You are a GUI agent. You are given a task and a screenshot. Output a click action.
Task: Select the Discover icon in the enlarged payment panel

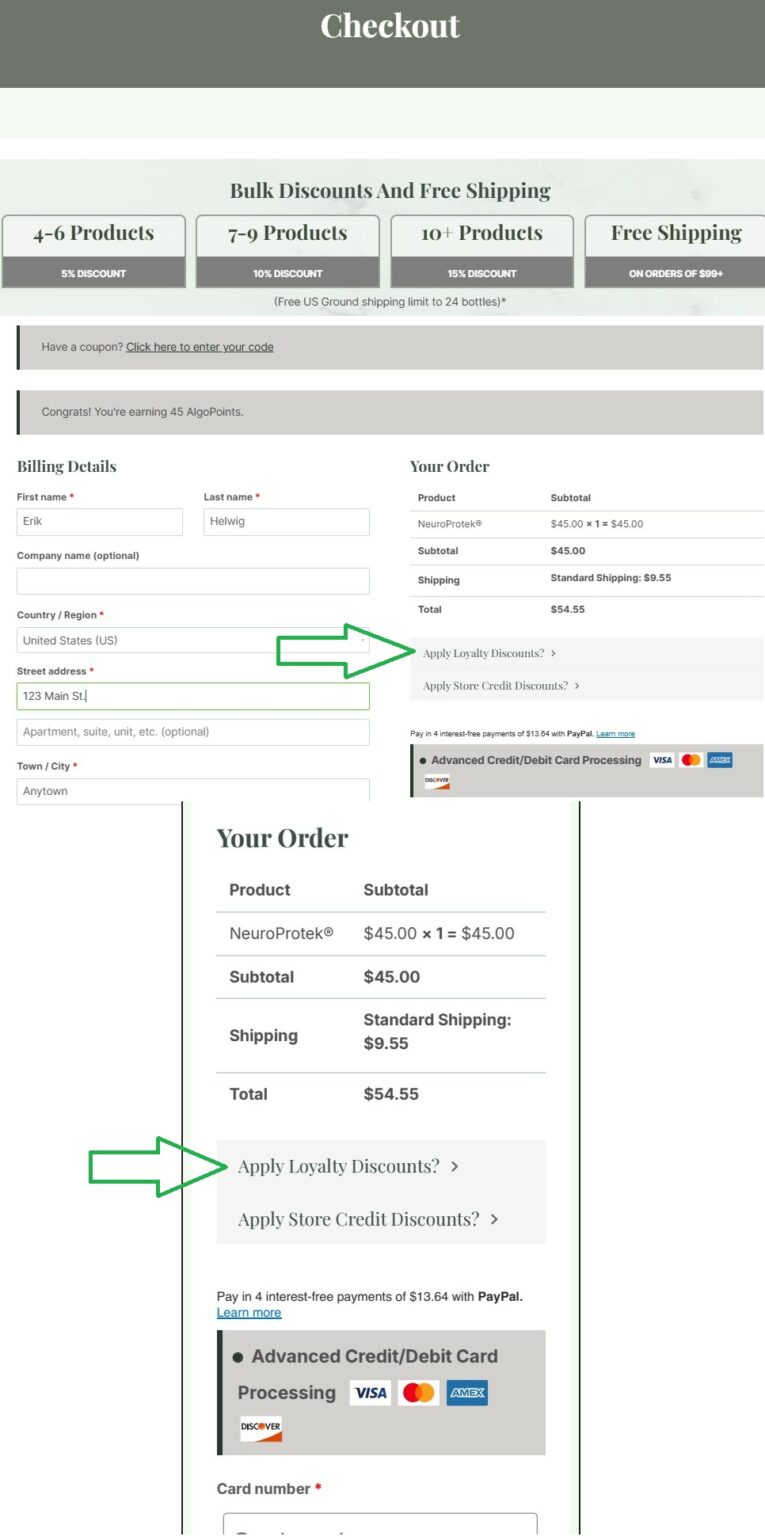click(260, 1426)
